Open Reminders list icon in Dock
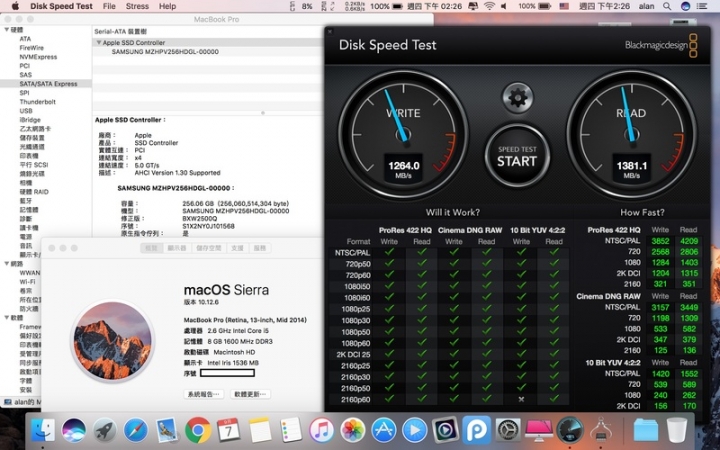720x450 pixels. 291,430
